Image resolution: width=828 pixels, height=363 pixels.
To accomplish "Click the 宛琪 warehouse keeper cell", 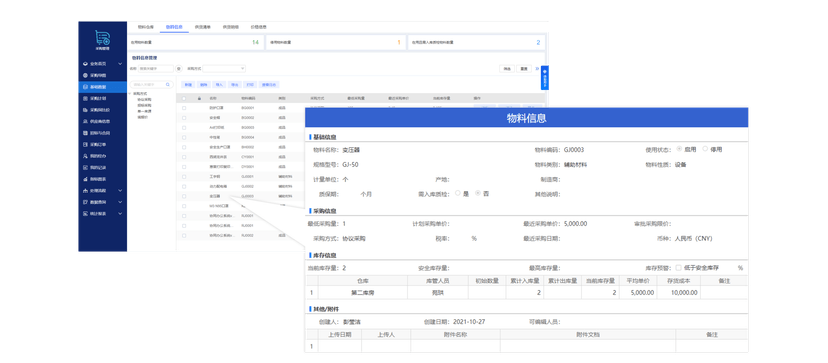I will click(437, 293).
